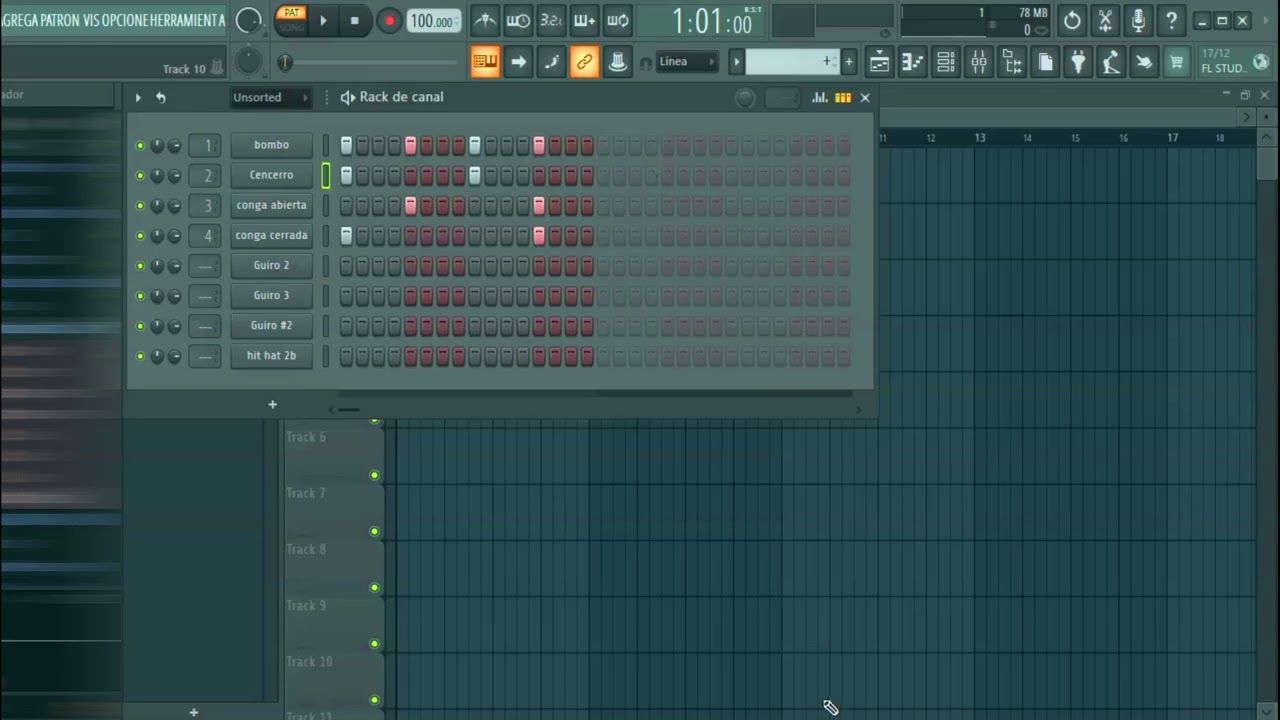Open the Mixer view icon
The height and width of the screenshot is (720, 1280).
click(x=979, y=63)
